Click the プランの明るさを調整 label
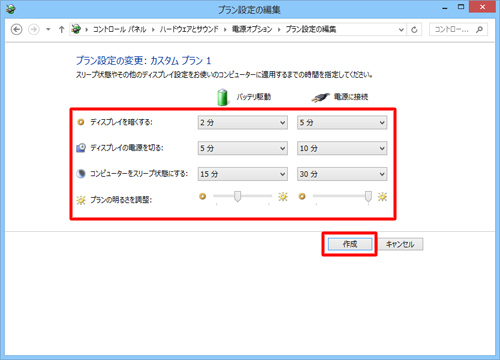 (121, 200)
